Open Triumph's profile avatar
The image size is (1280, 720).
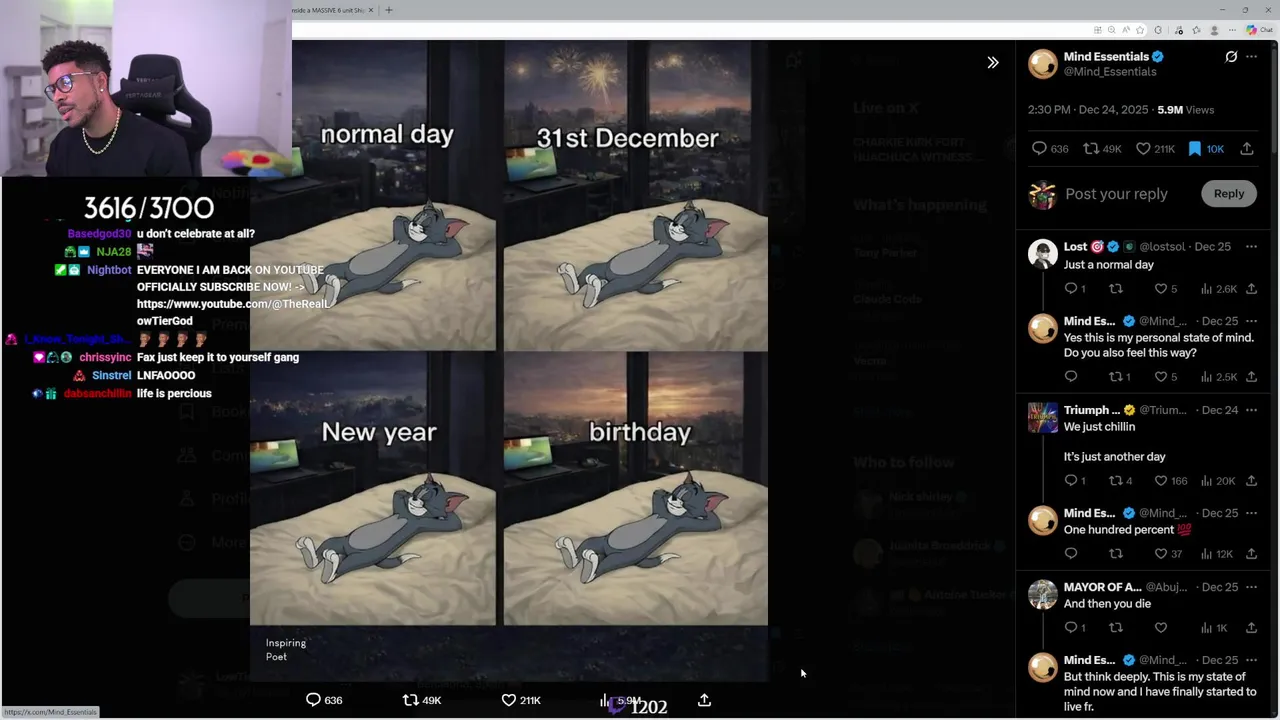pyautogui.click(x=1043, y=417)
